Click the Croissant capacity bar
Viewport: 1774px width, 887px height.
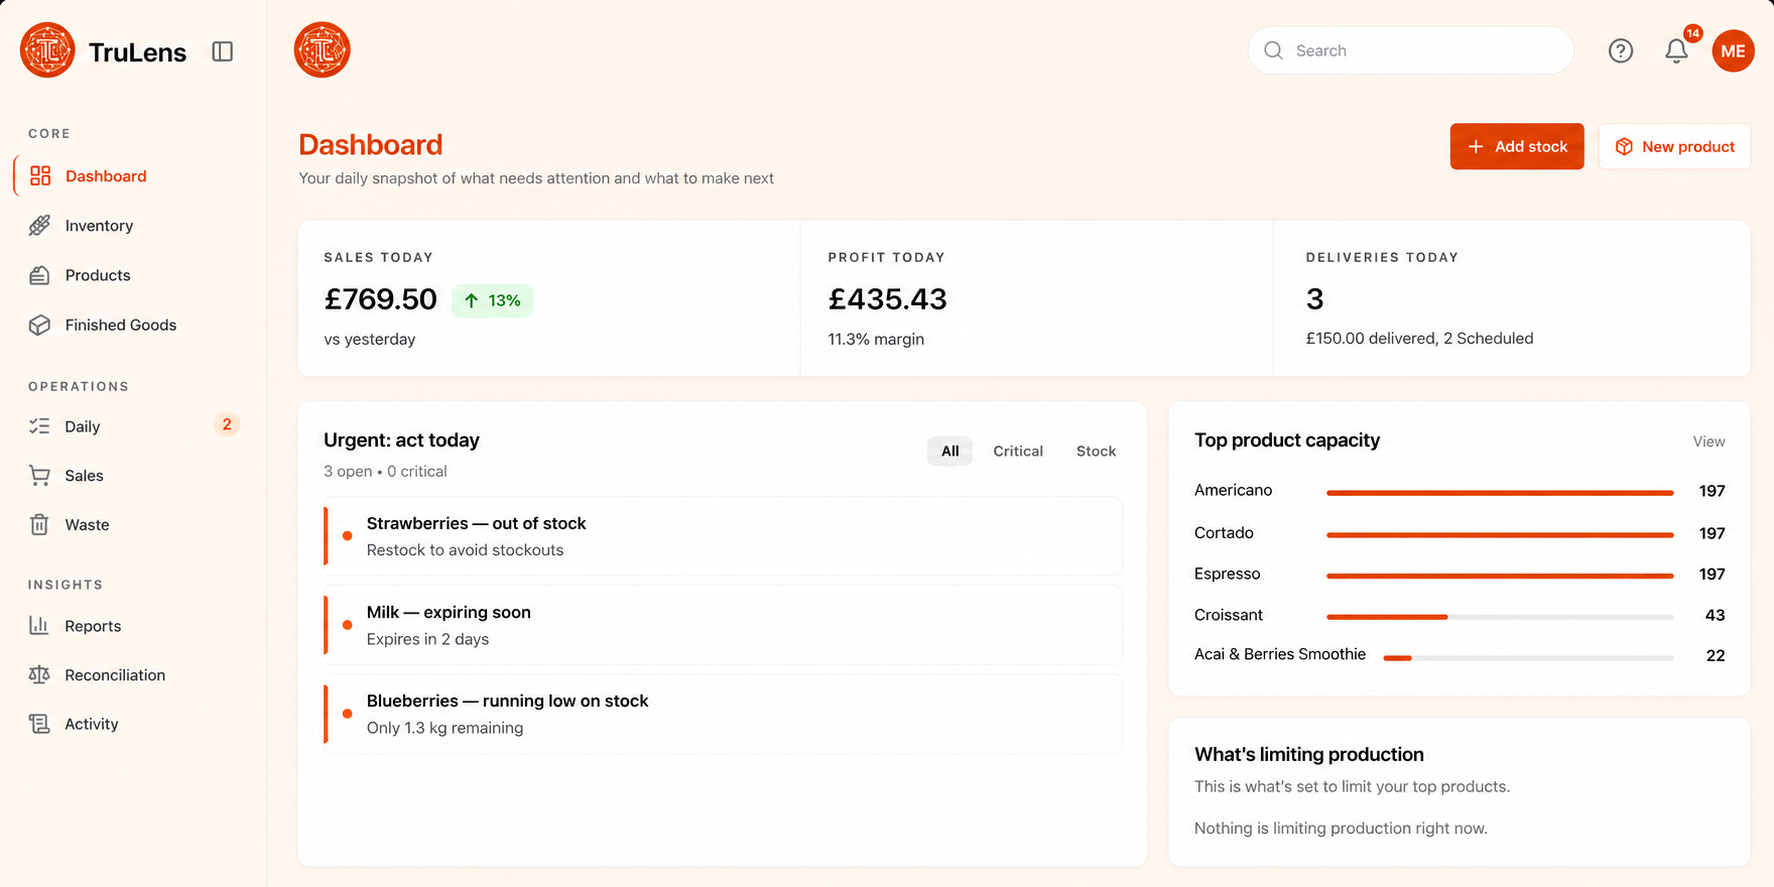1500,617
